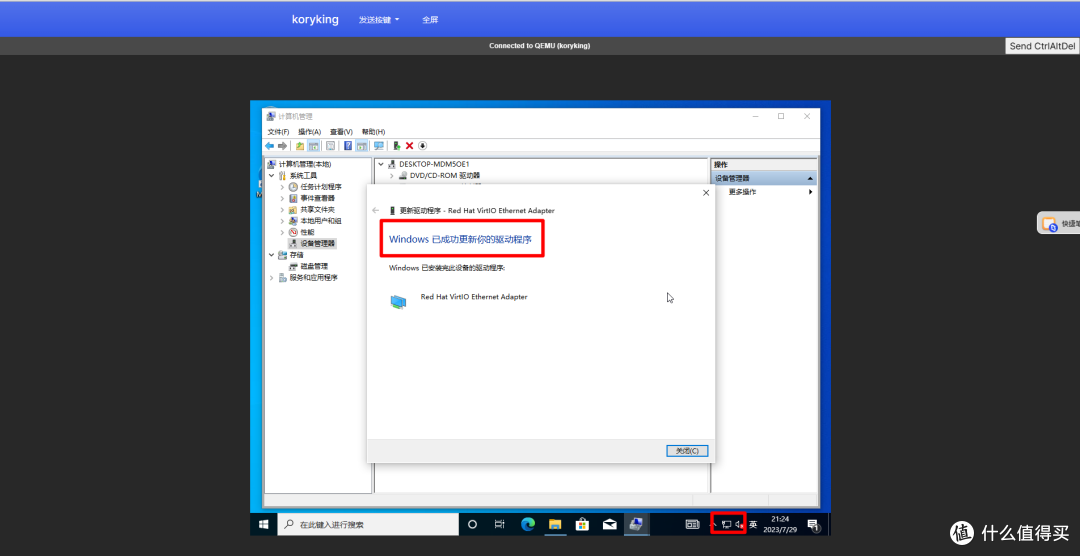The height and width of the screenshot is (556, 1080).
Task: Collapse the 系统工具 tree node
Action: pos(271,176)
